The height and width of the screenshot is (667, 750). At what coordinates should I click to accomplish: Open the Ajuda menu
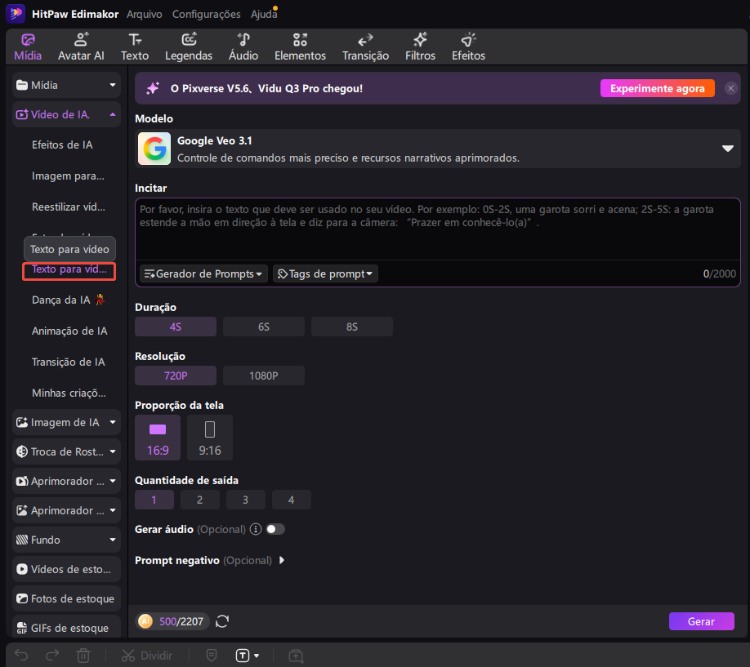pos(264,14)
